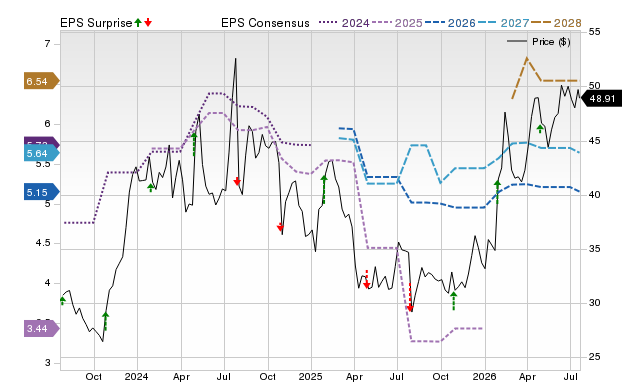The image size is (640, 382).
Task: Click the black 48.91 current price tag
Action: [601, 99]
